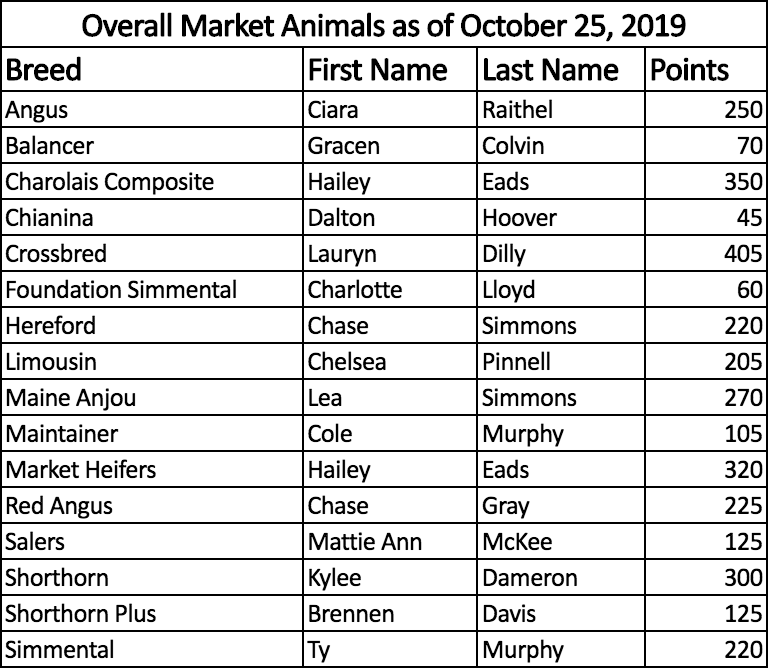Select the last name Dameron

(x=530, y=578)
